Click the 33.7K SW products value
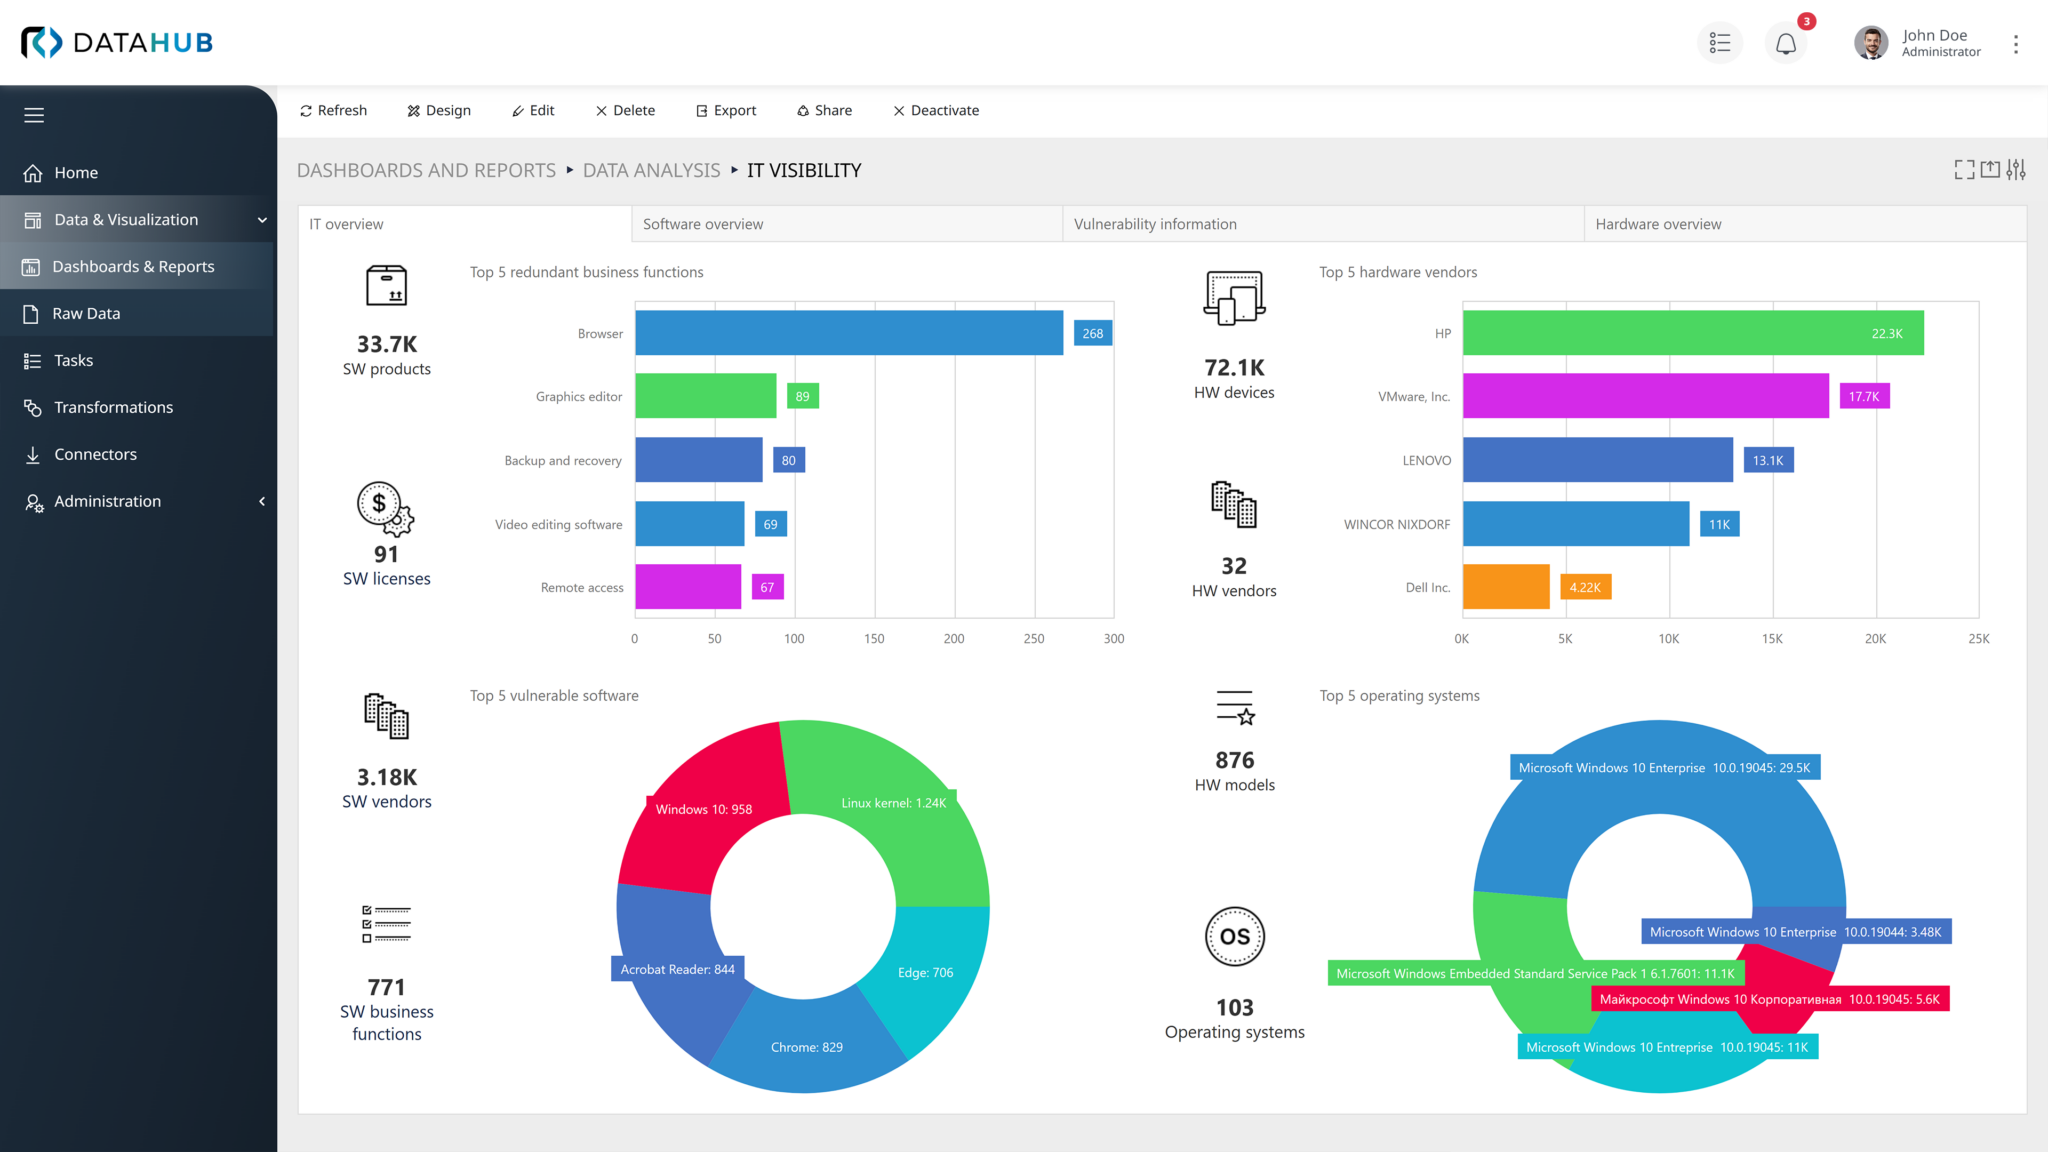2048x1152 pixels. [x=387, y=344]
